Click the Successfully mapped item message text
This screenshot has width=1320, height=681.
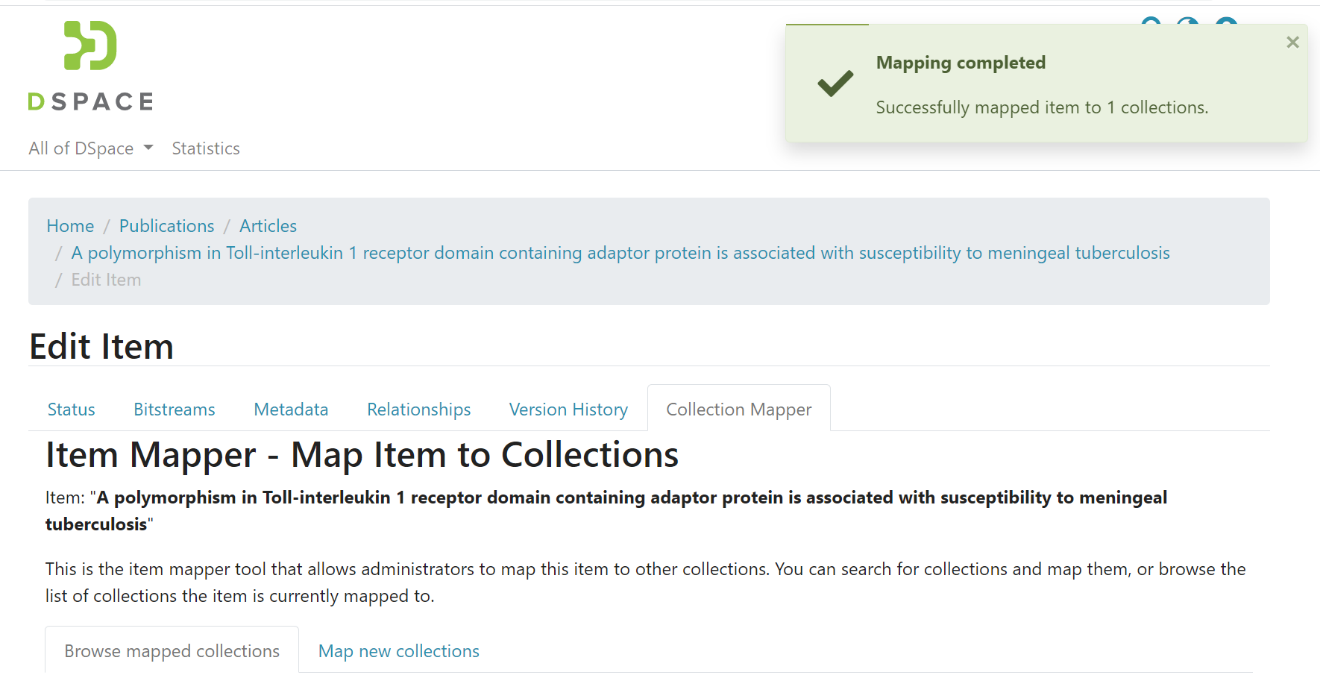(1042, 107)
